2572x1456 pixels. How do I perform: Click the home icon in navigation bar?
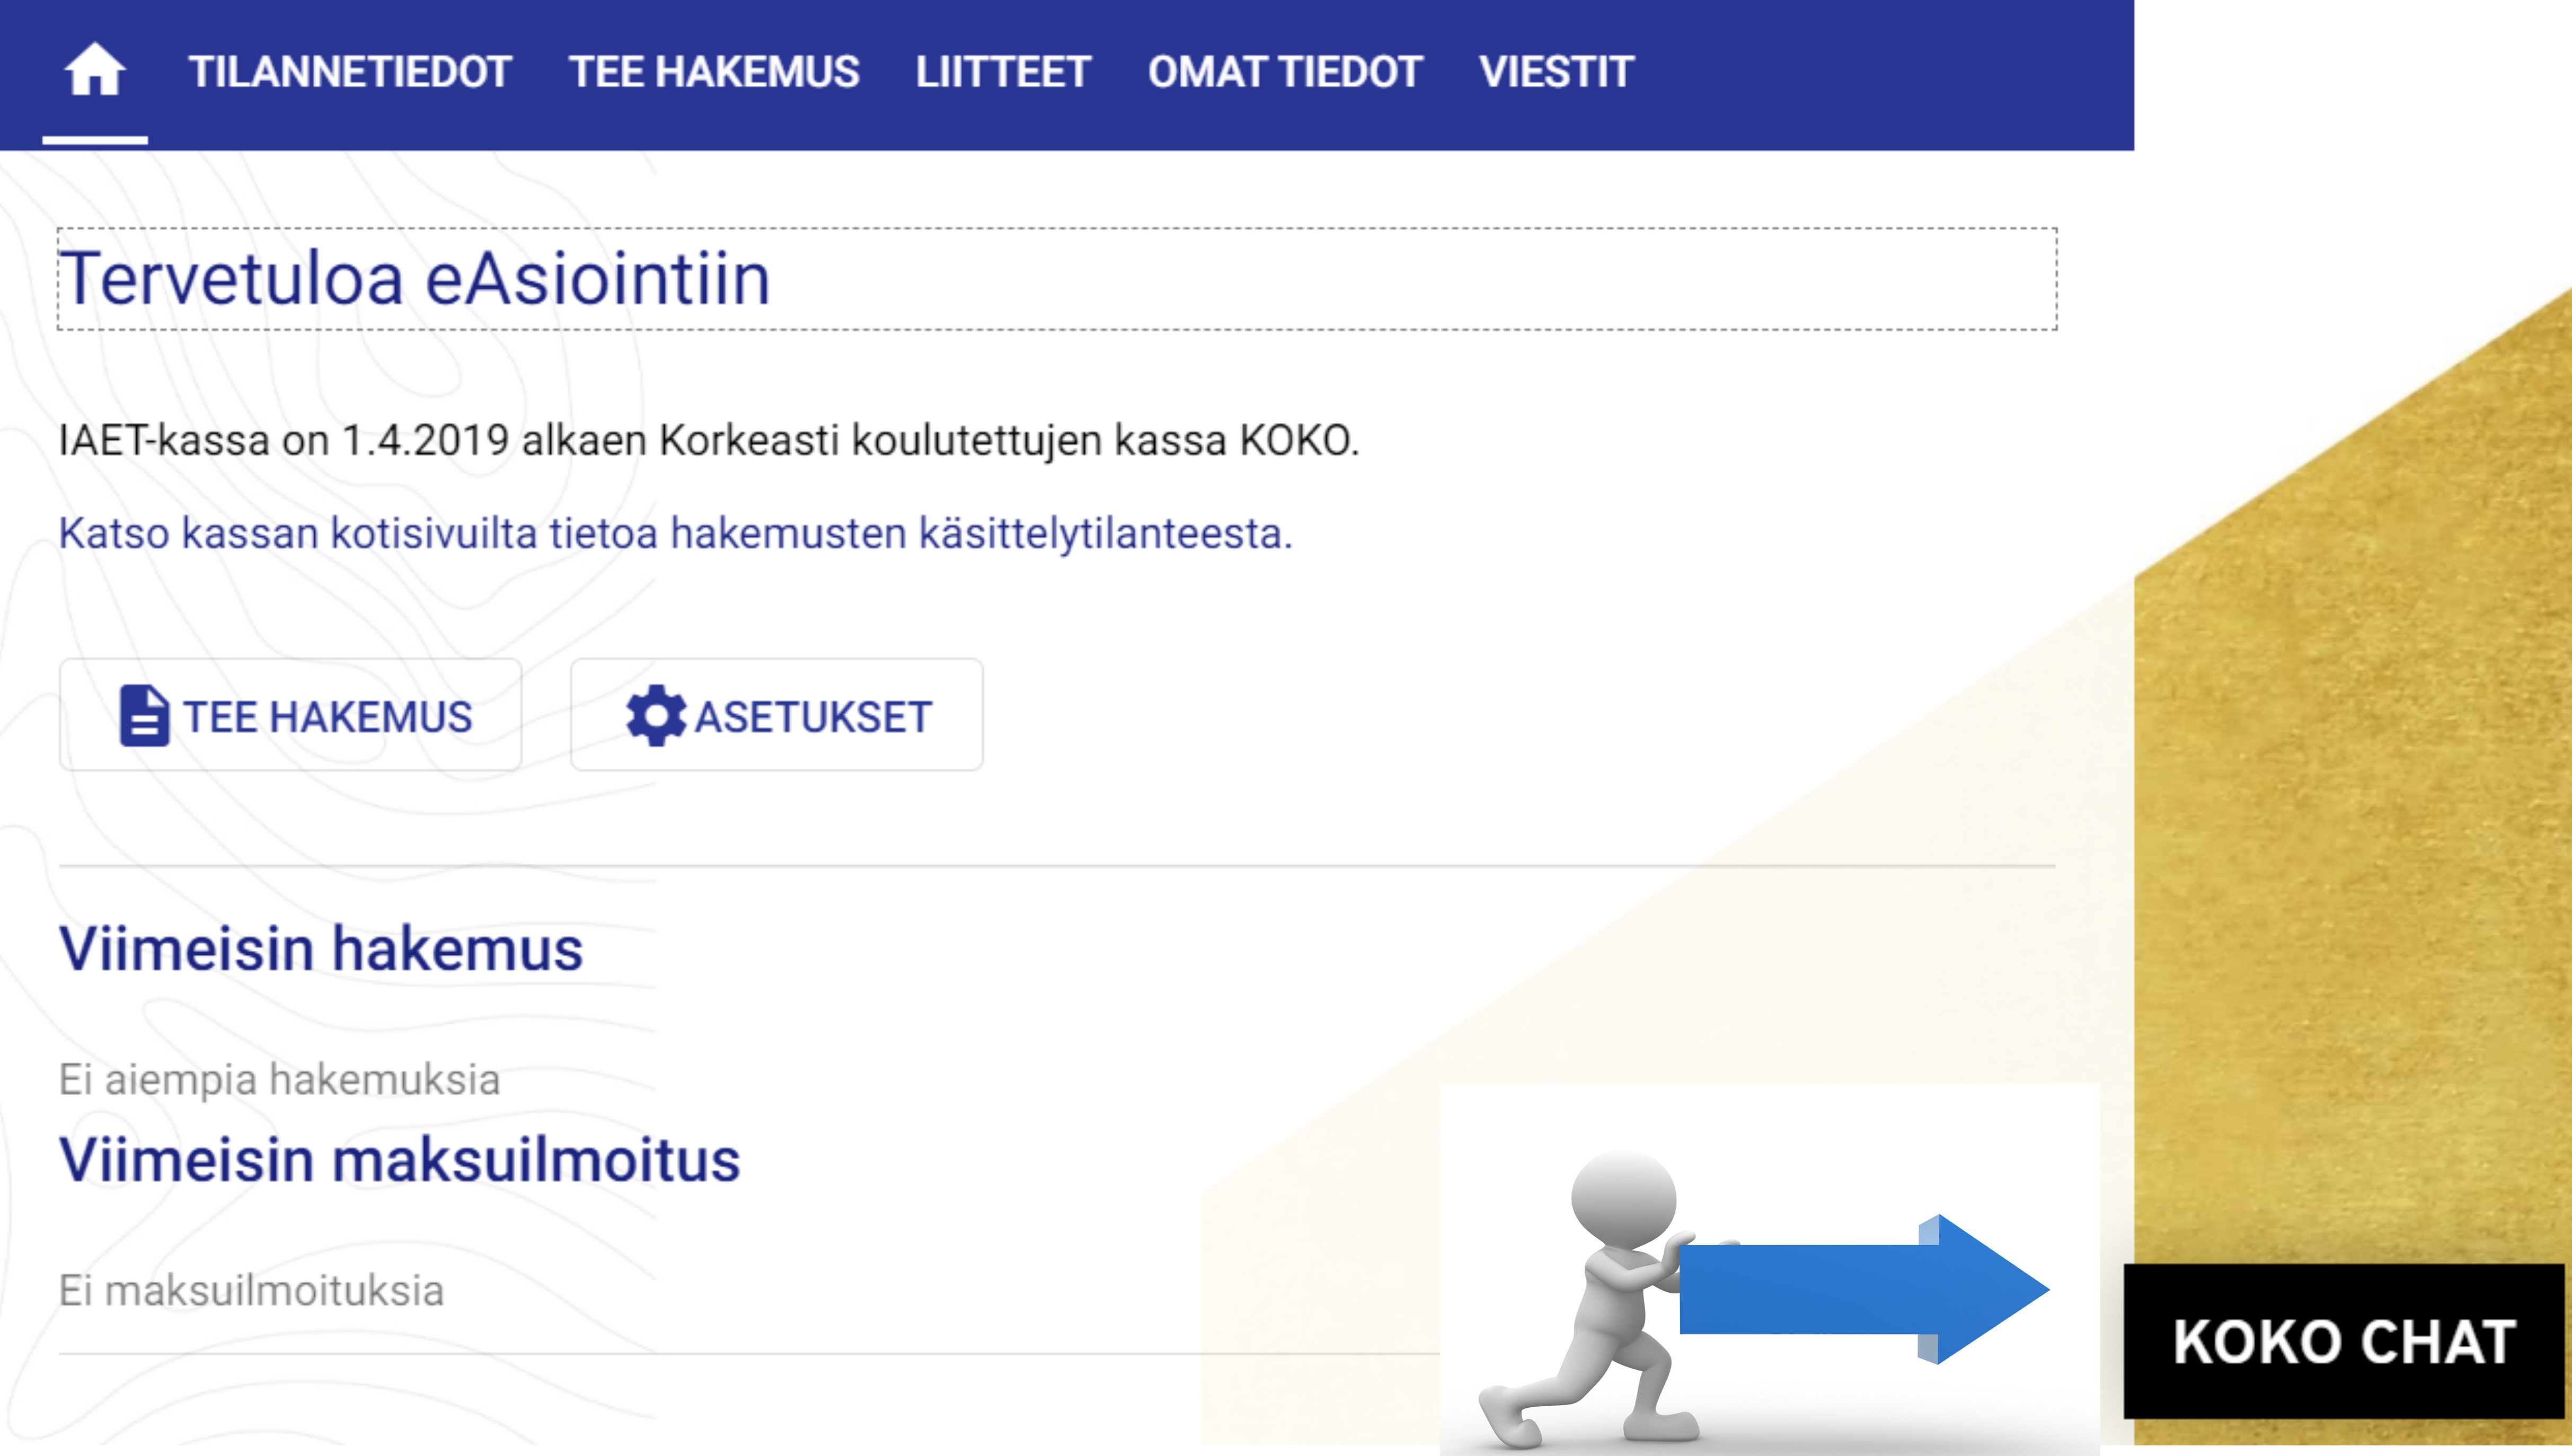point(95,71)
